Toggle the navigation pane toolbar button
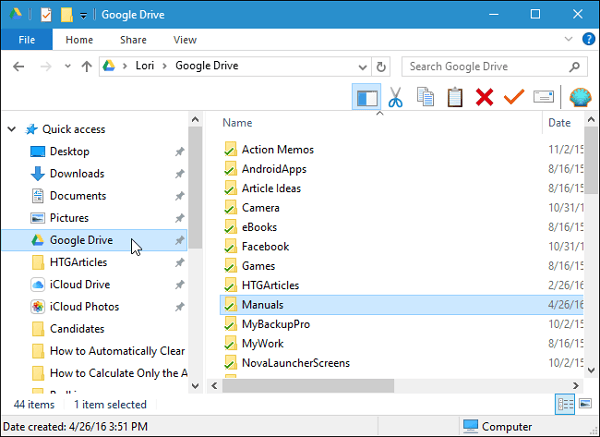Image resolution: width=600 pixels, height=437 pixels. point(366,98)
